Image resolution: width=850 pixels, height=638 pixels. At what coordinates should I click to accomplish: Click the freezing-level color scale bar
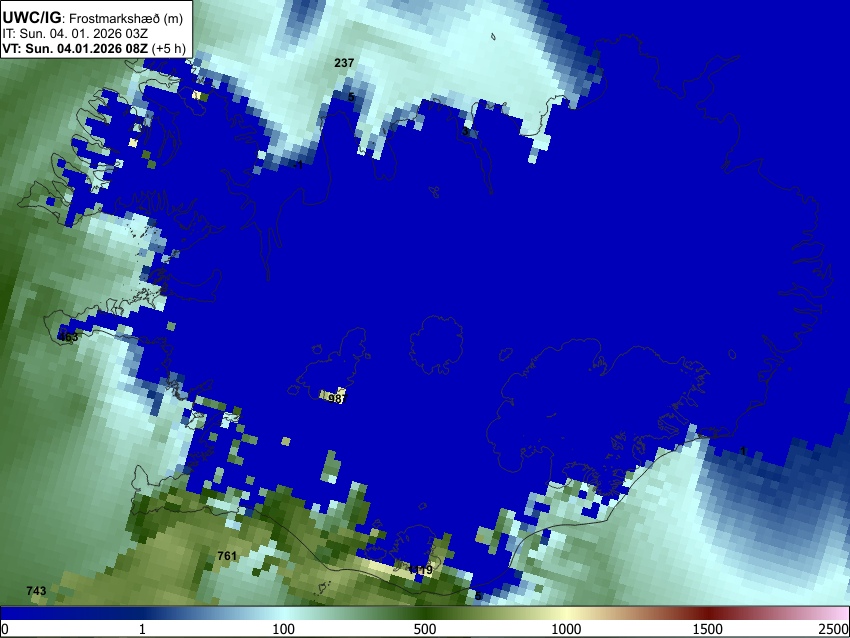click(x=425, y=613)
